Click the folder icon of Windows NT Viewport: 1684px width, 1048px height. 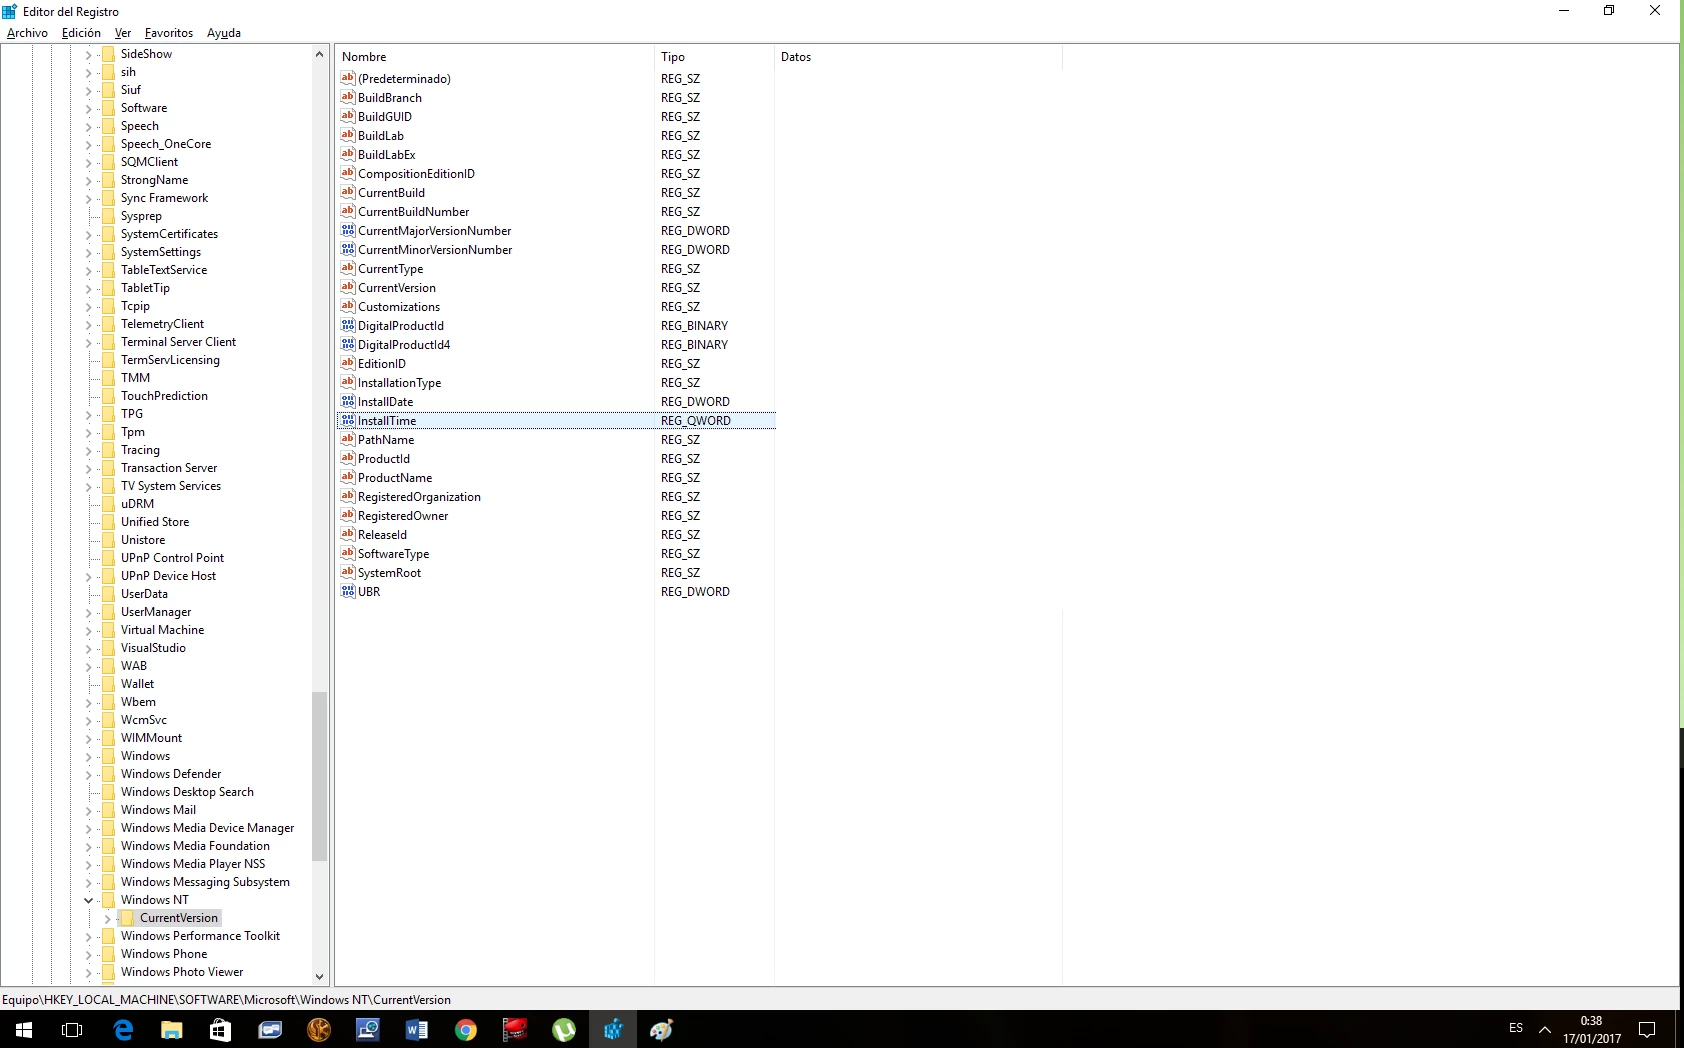click(108, 900)
